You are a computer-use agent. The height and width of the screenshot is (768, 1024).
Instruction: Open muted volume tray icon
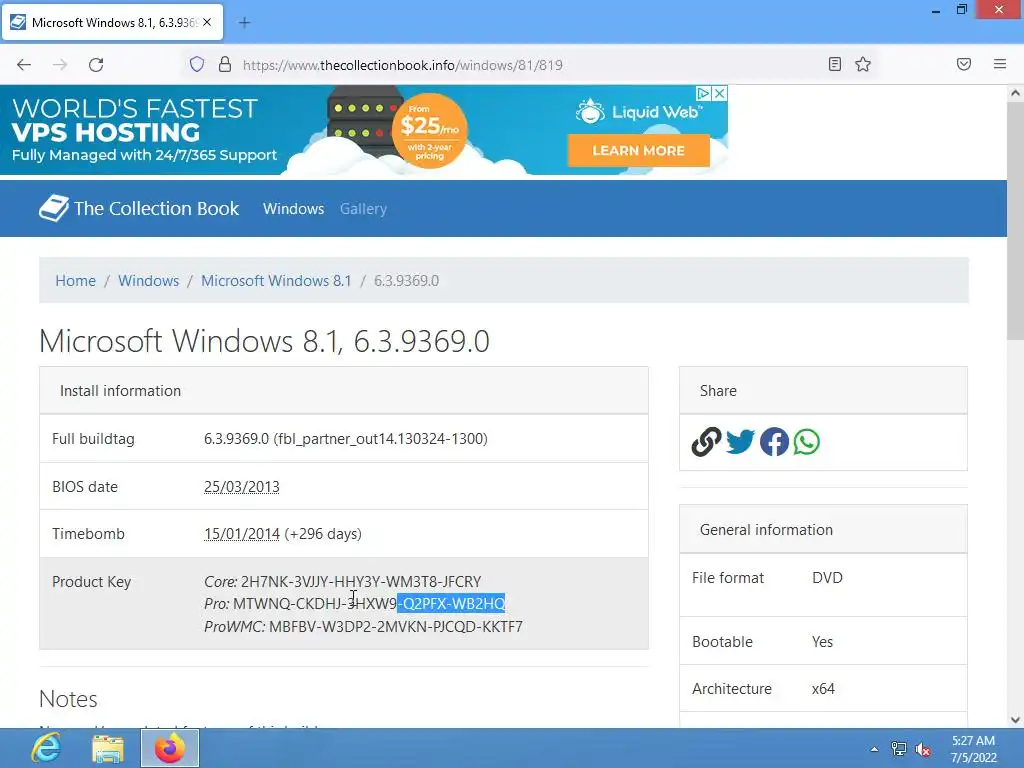tap(923, 749)
